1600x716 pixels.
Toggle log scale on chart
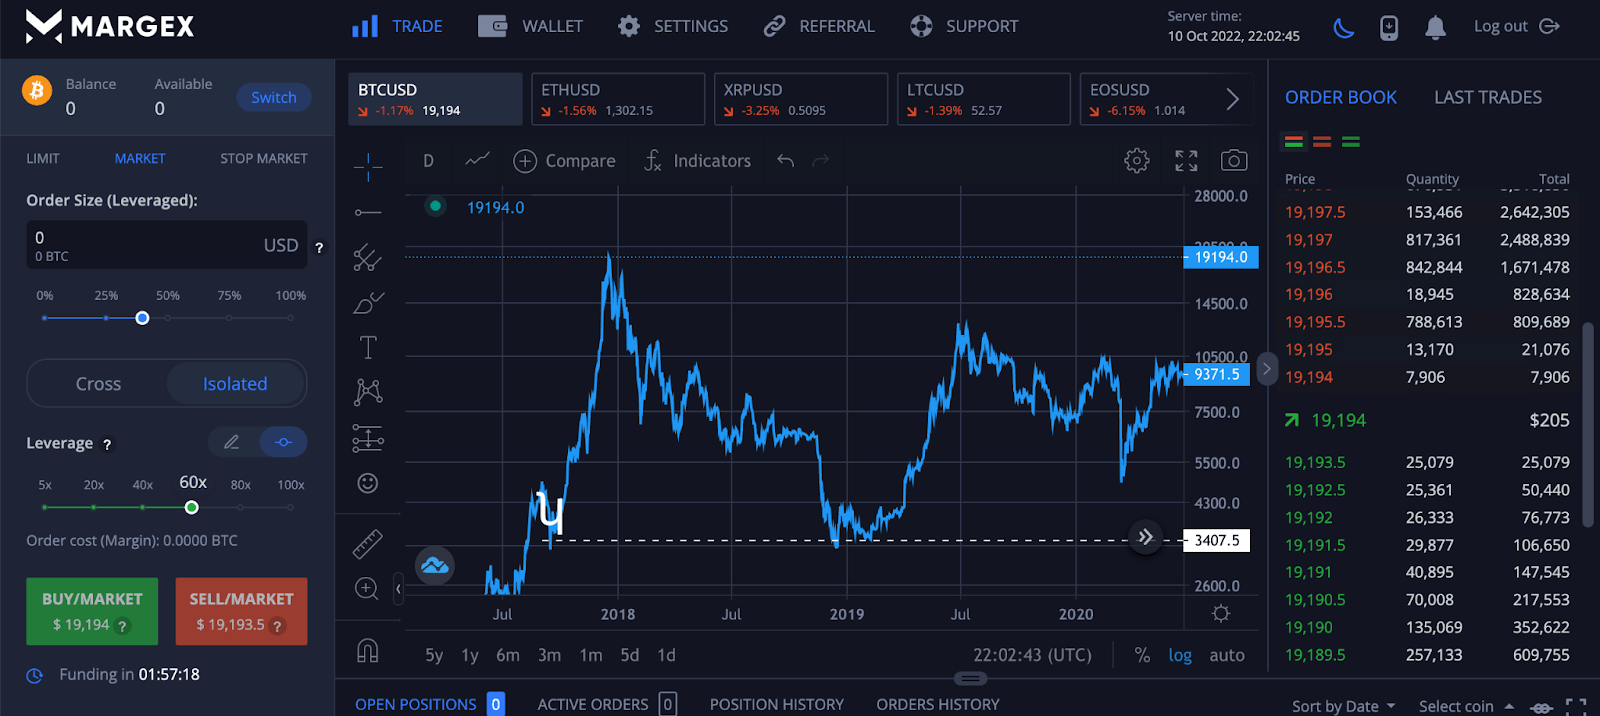(x=1180, y=655)
